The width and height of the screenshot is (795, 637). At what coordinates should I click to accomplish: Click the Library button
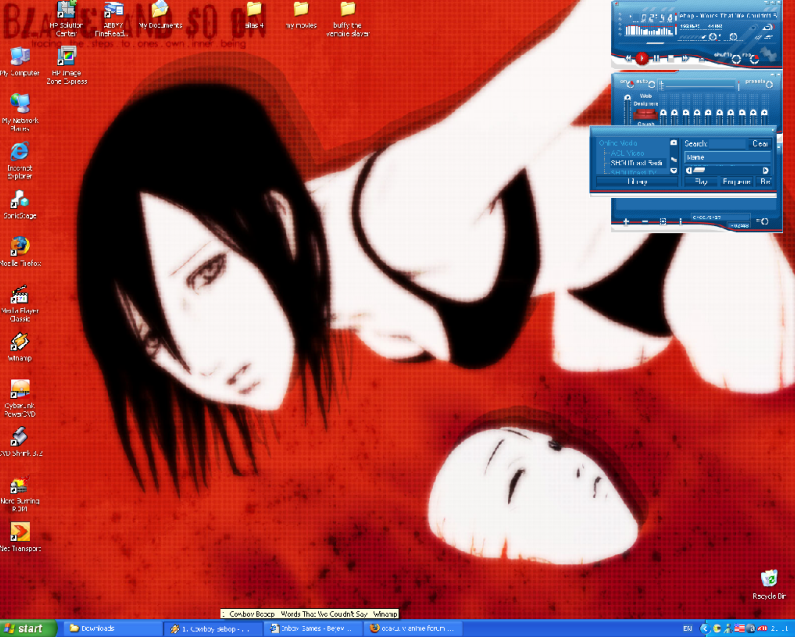click(637, 182)
